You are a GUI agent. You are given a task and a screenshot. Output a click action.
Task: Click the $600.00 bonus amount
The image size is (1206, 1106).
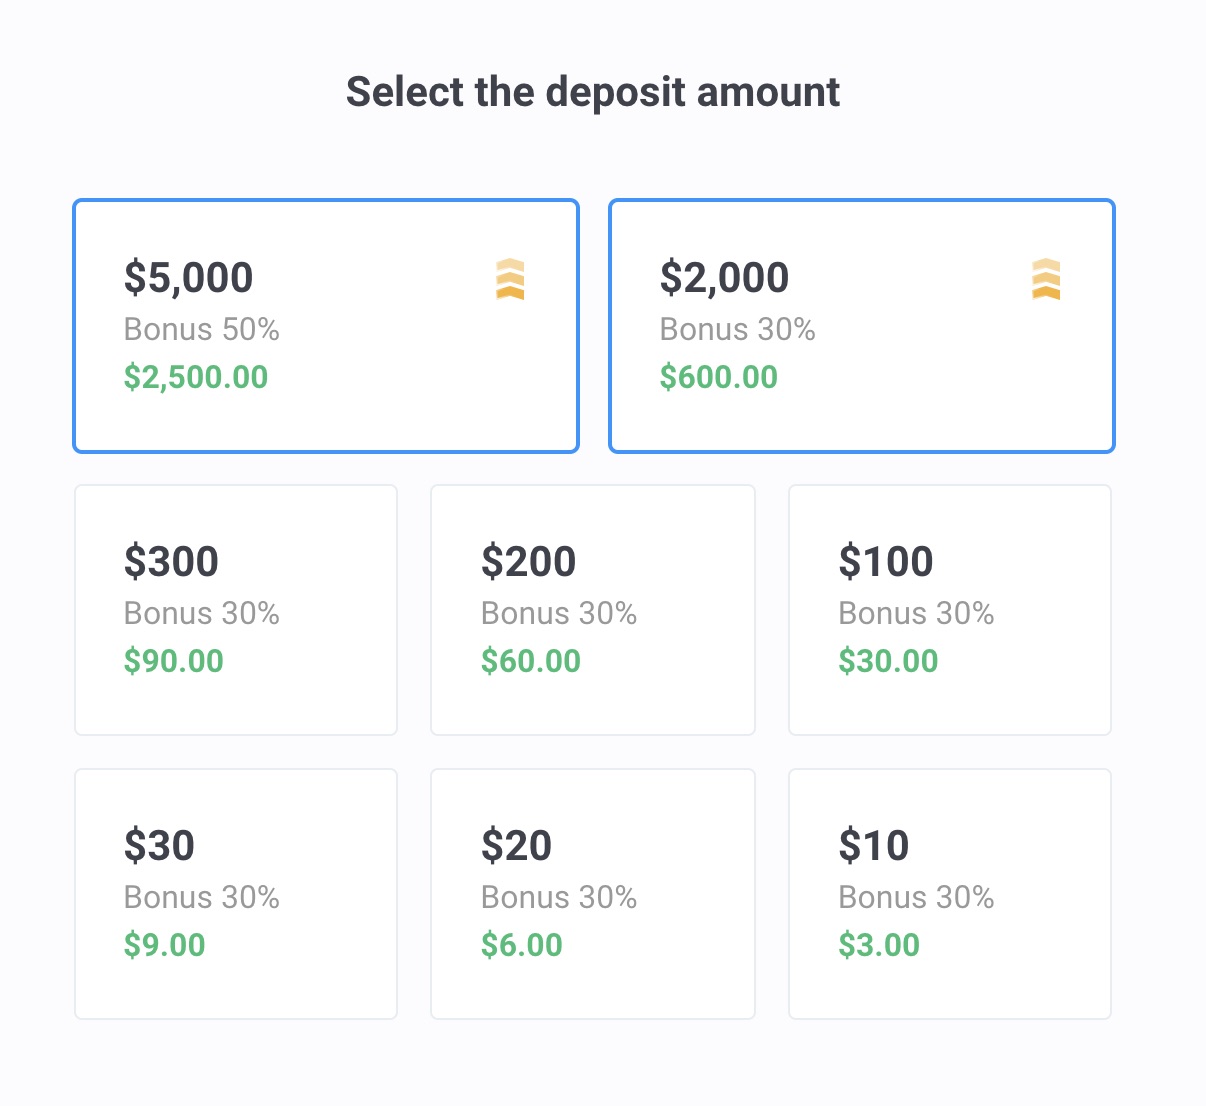(718, 377)
